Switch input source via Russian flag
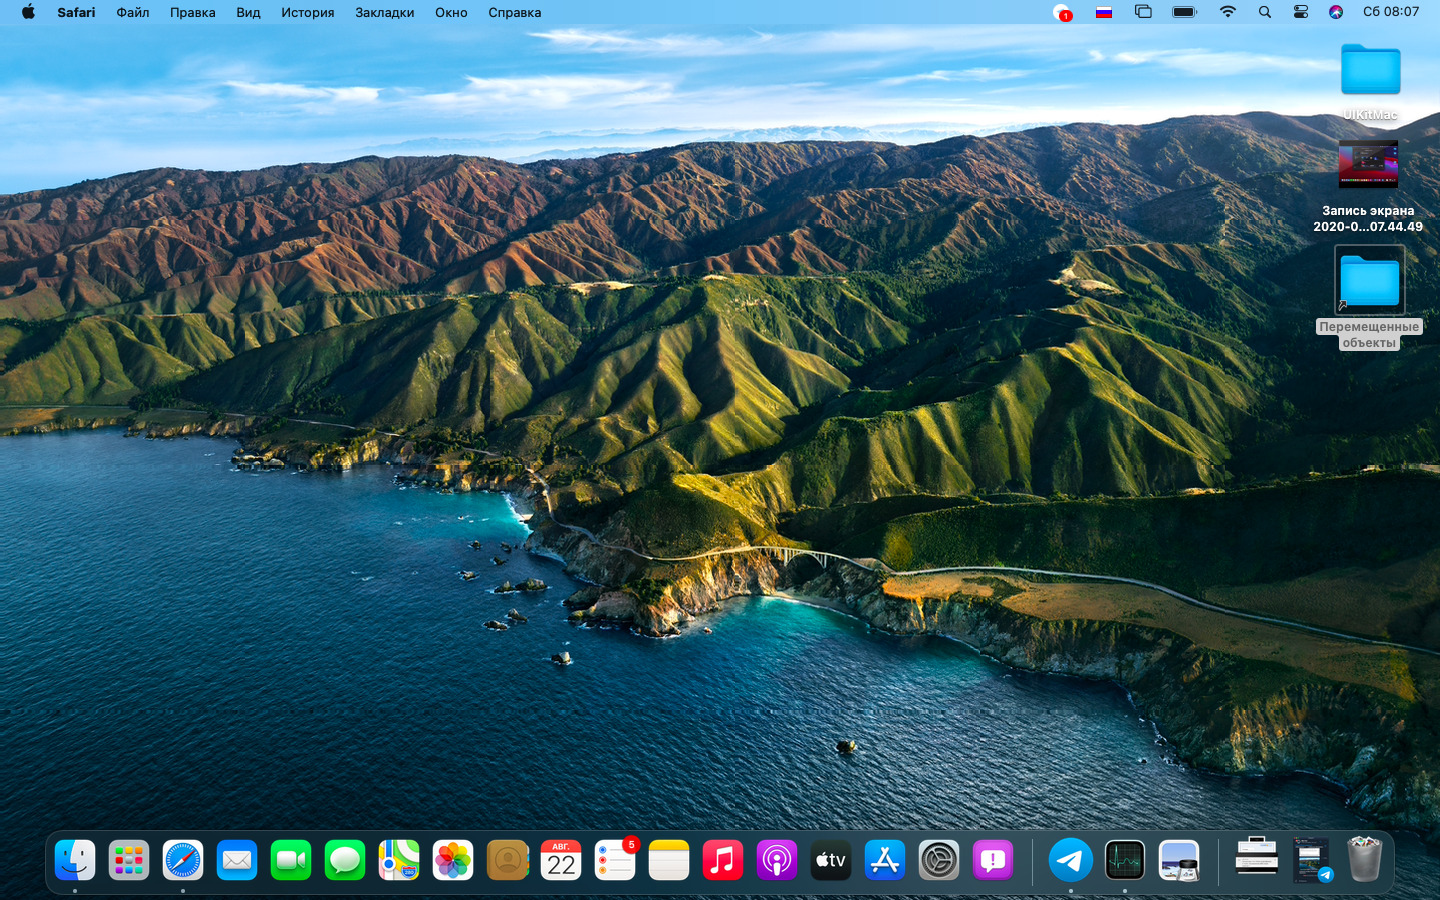The width and height of the screenshot is (1440, 900). point(1104,12)
